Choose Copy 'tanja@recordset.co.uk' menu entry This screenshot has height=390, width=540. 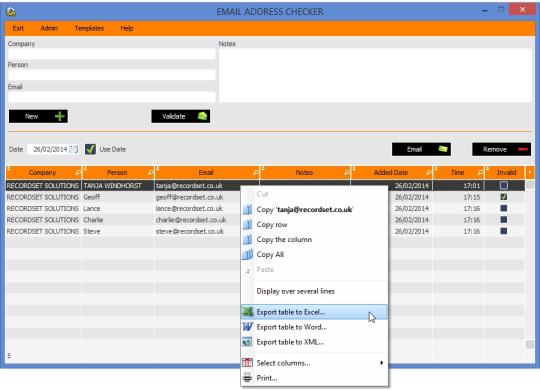(314, 209)
